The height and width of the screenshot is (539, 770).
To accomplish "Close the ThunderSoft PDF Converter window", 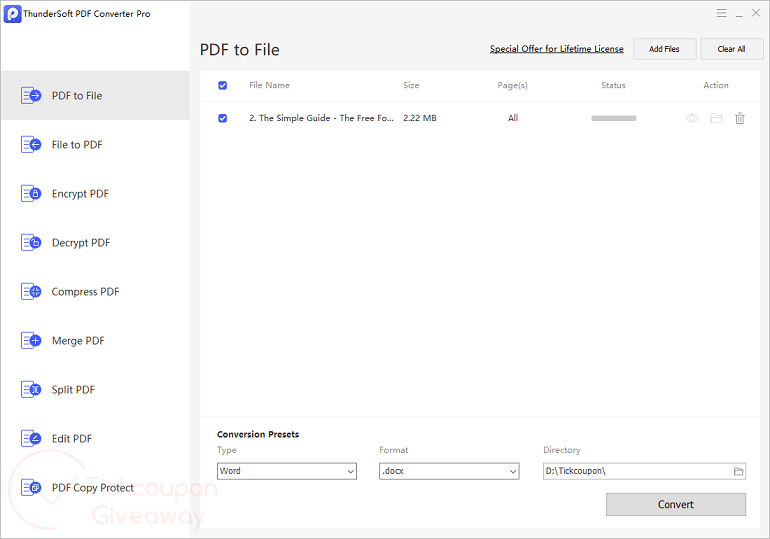I will pos(756,13).
